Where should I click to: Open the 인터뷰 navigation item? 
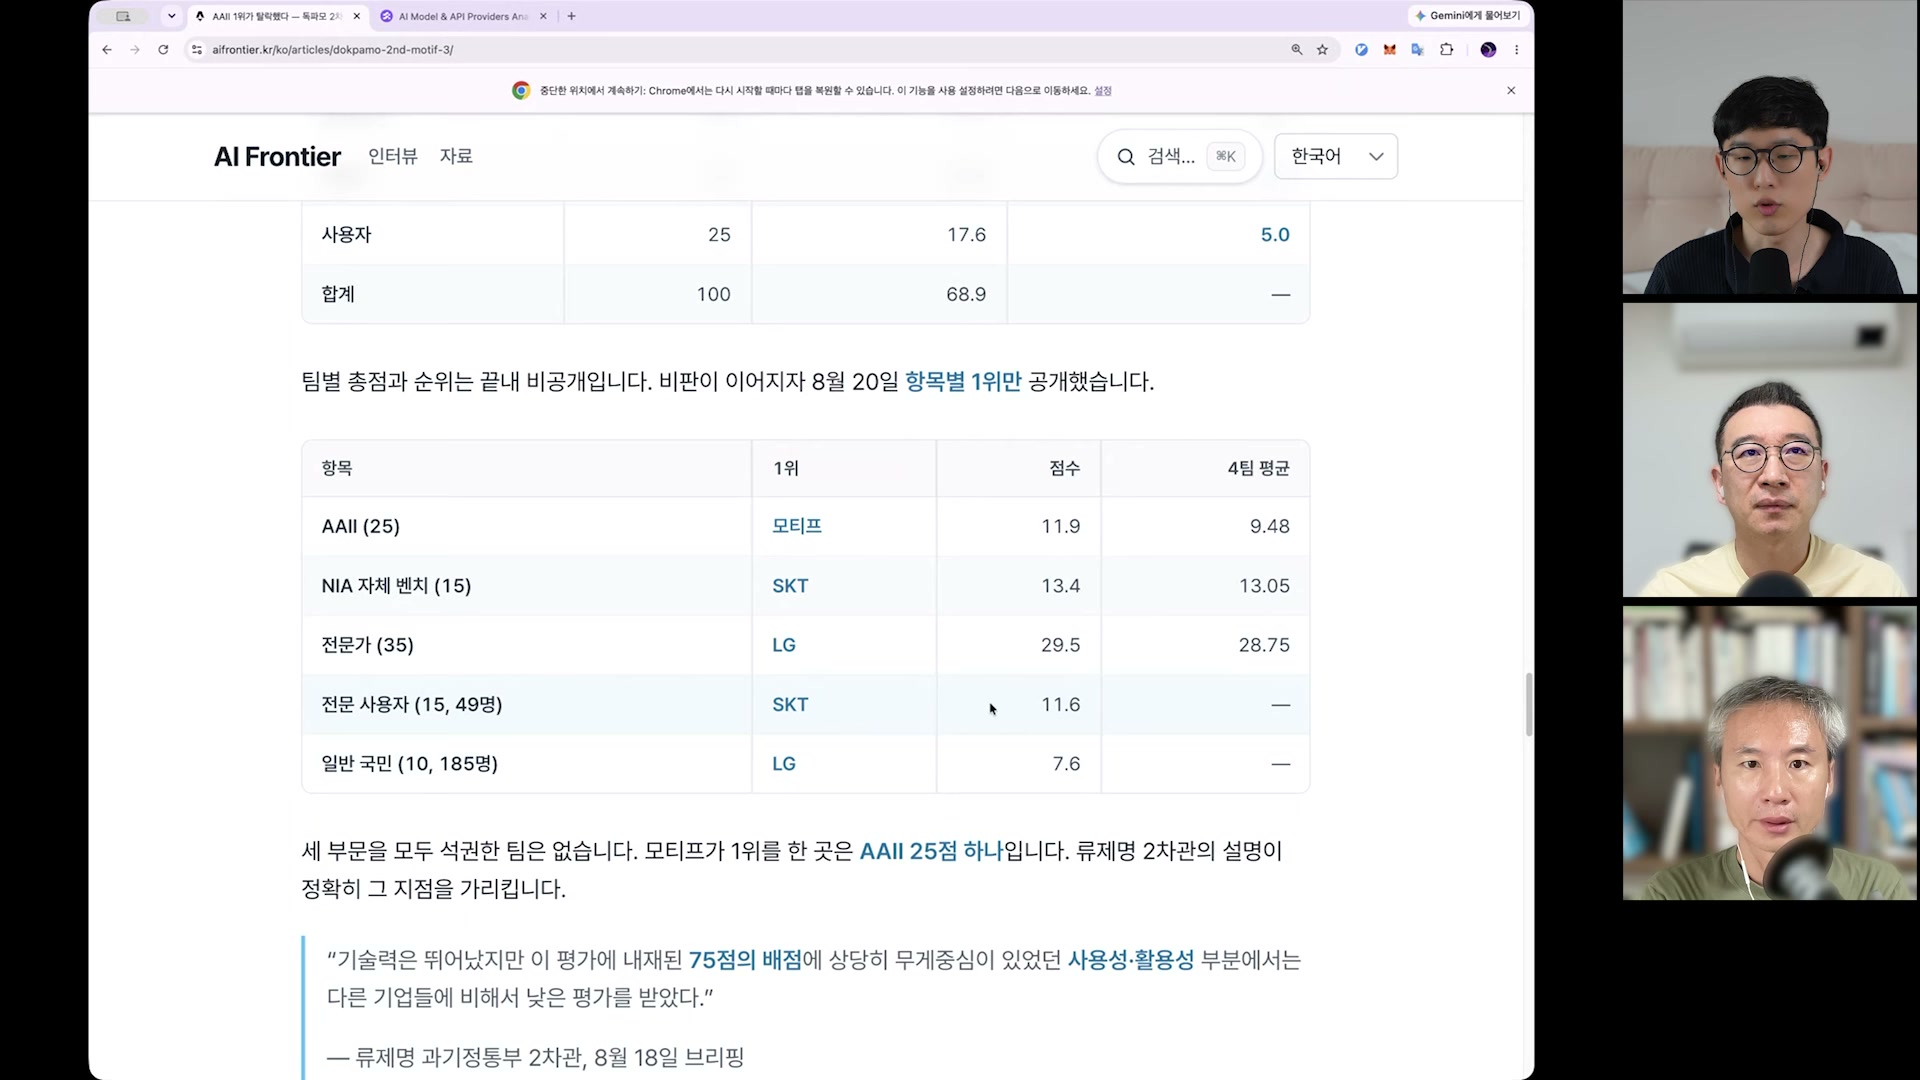point(393,156)
